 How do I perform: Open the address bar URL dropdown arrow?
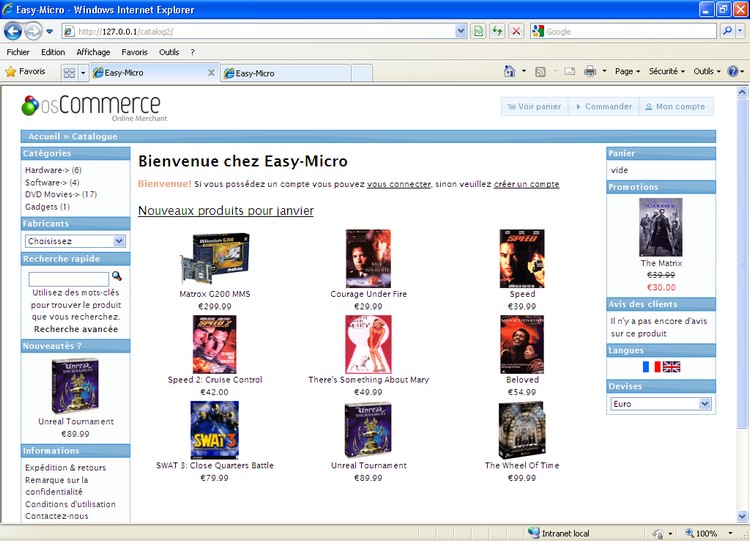click(461, 32)
